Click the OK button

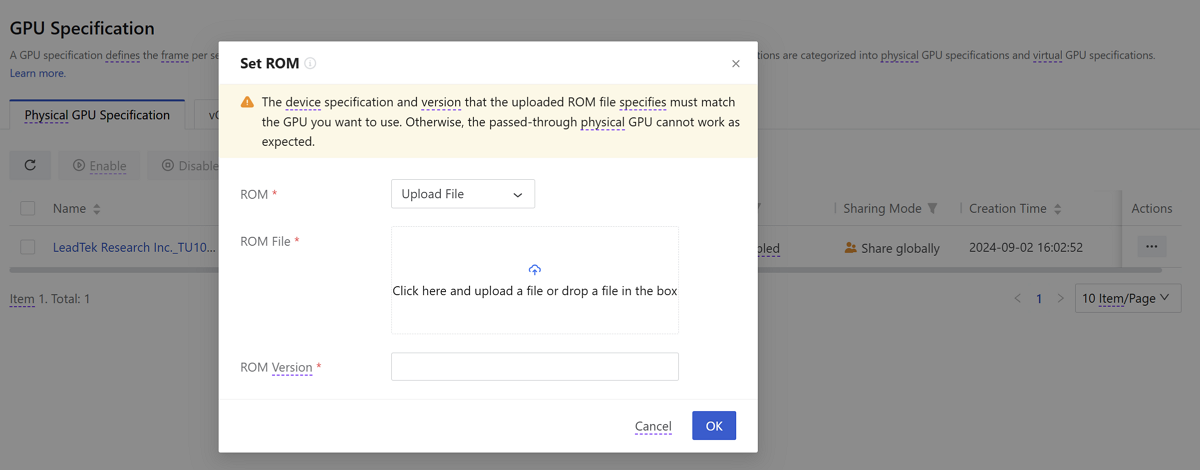[x=713, y=426]
